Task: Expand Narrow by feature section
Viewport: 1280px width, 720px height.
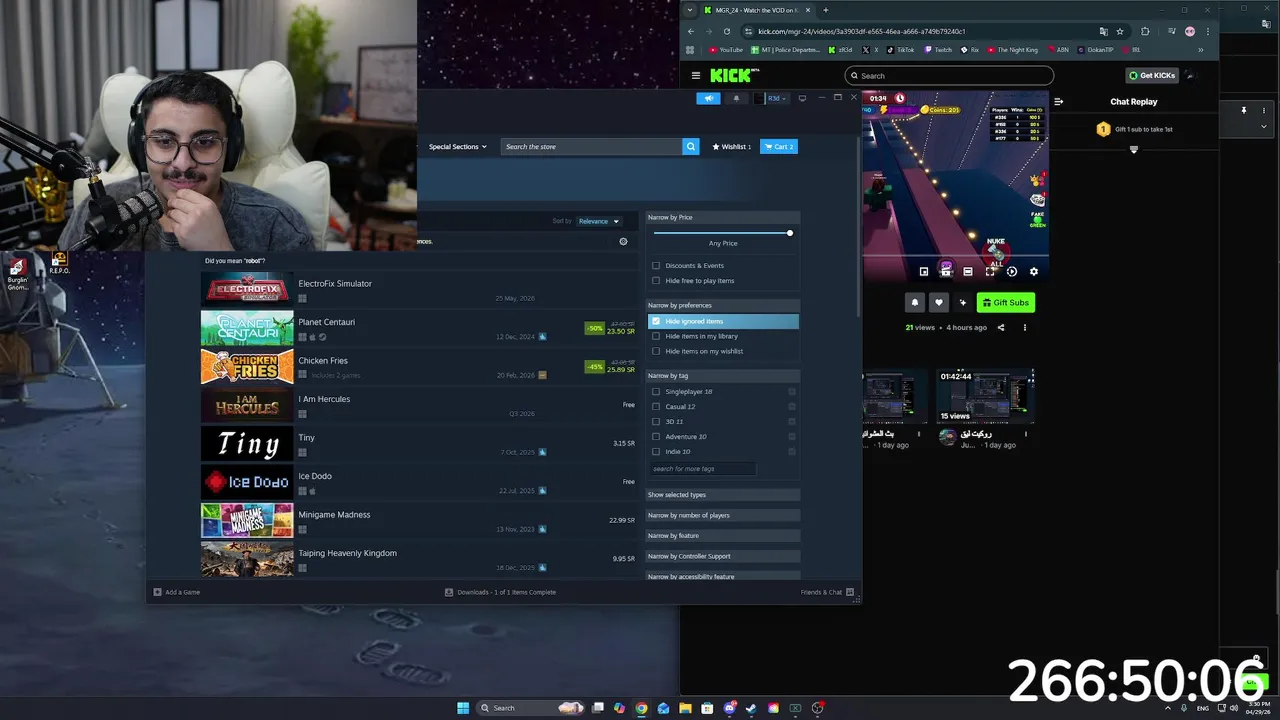Action: tap(722, 535)
